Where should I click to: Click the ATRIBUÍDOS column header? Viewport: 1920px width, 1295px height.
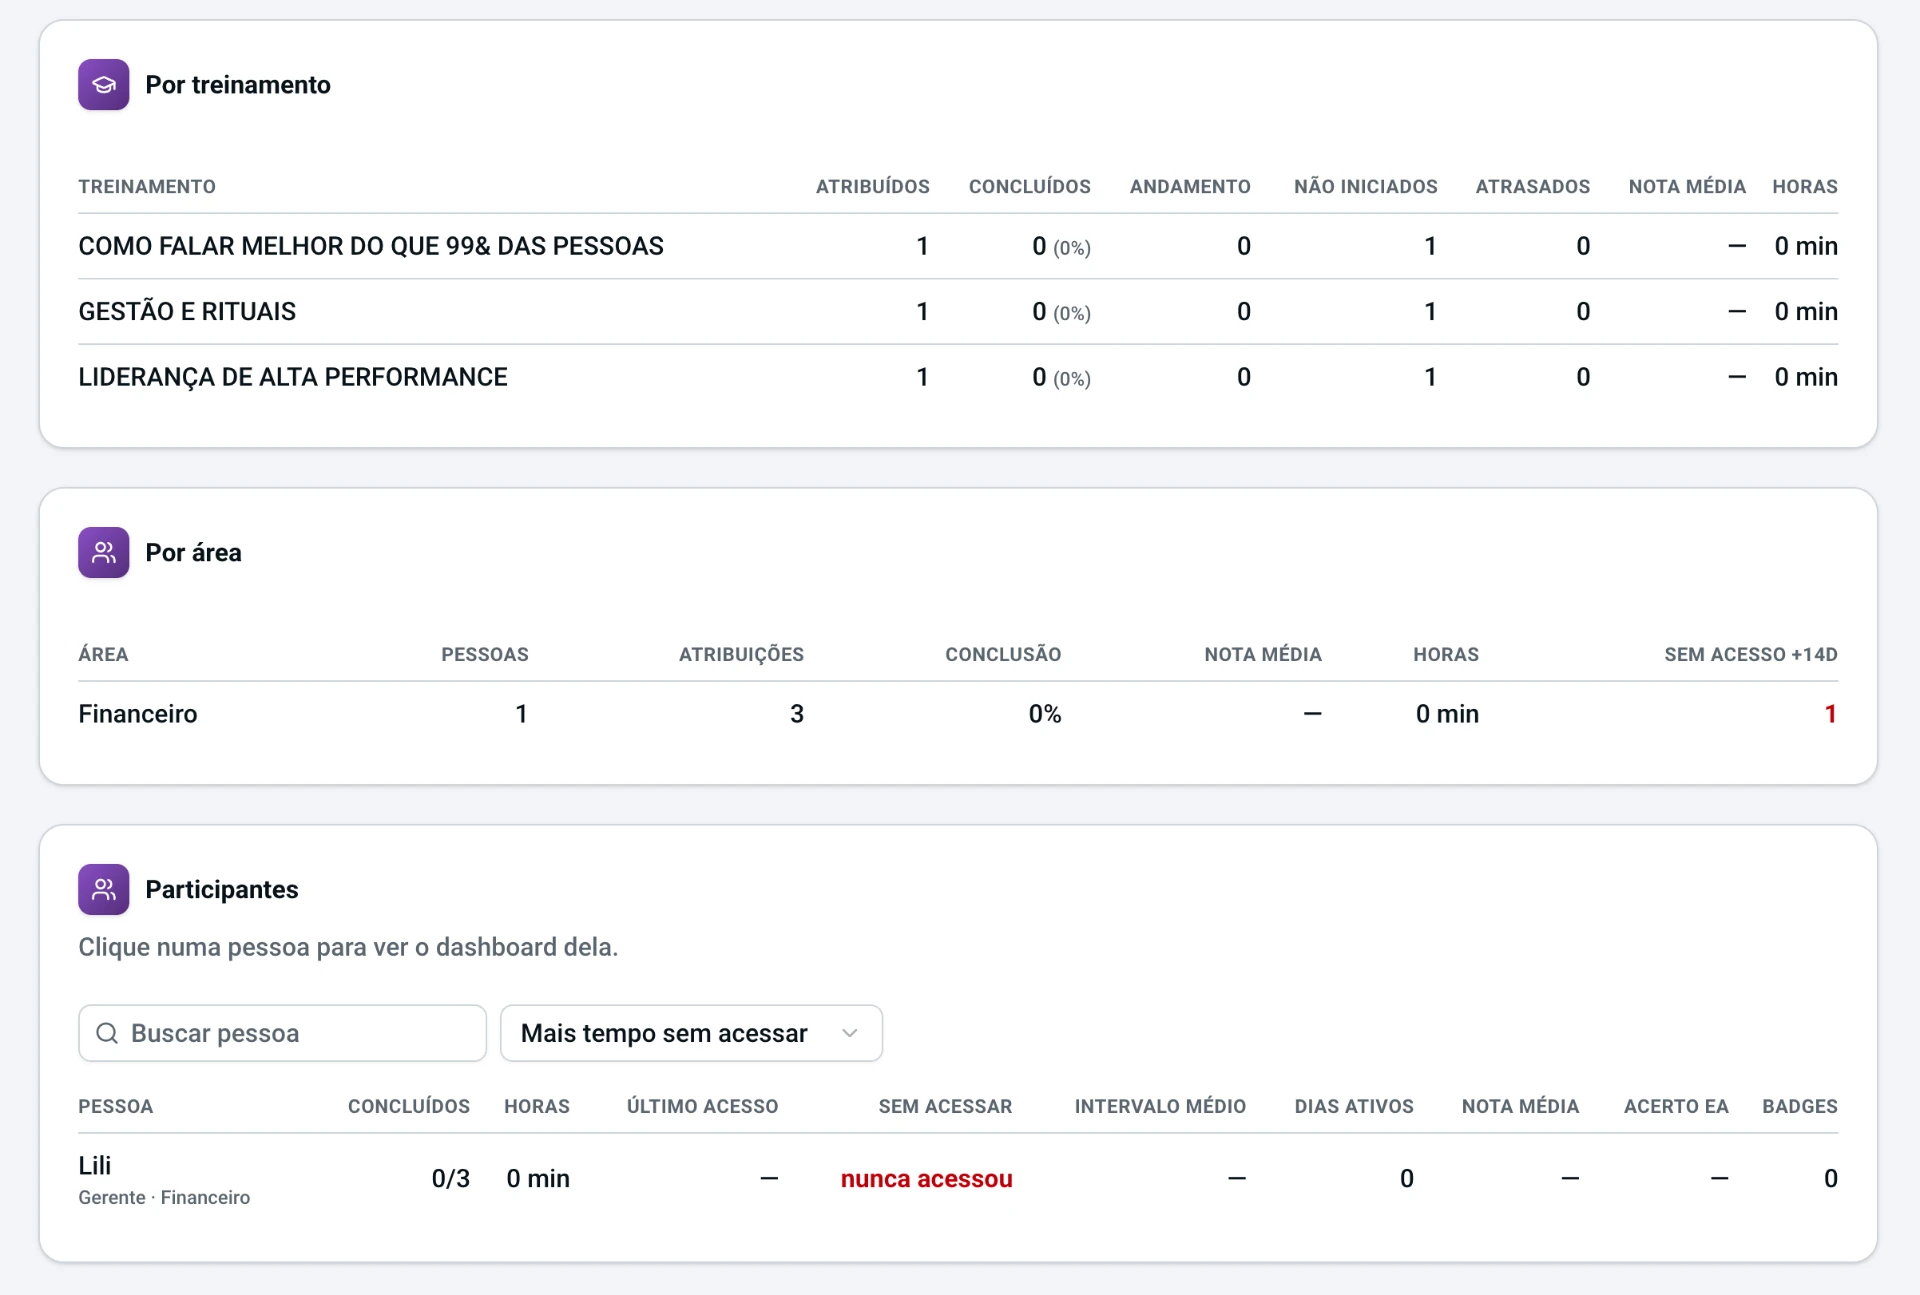872,187
